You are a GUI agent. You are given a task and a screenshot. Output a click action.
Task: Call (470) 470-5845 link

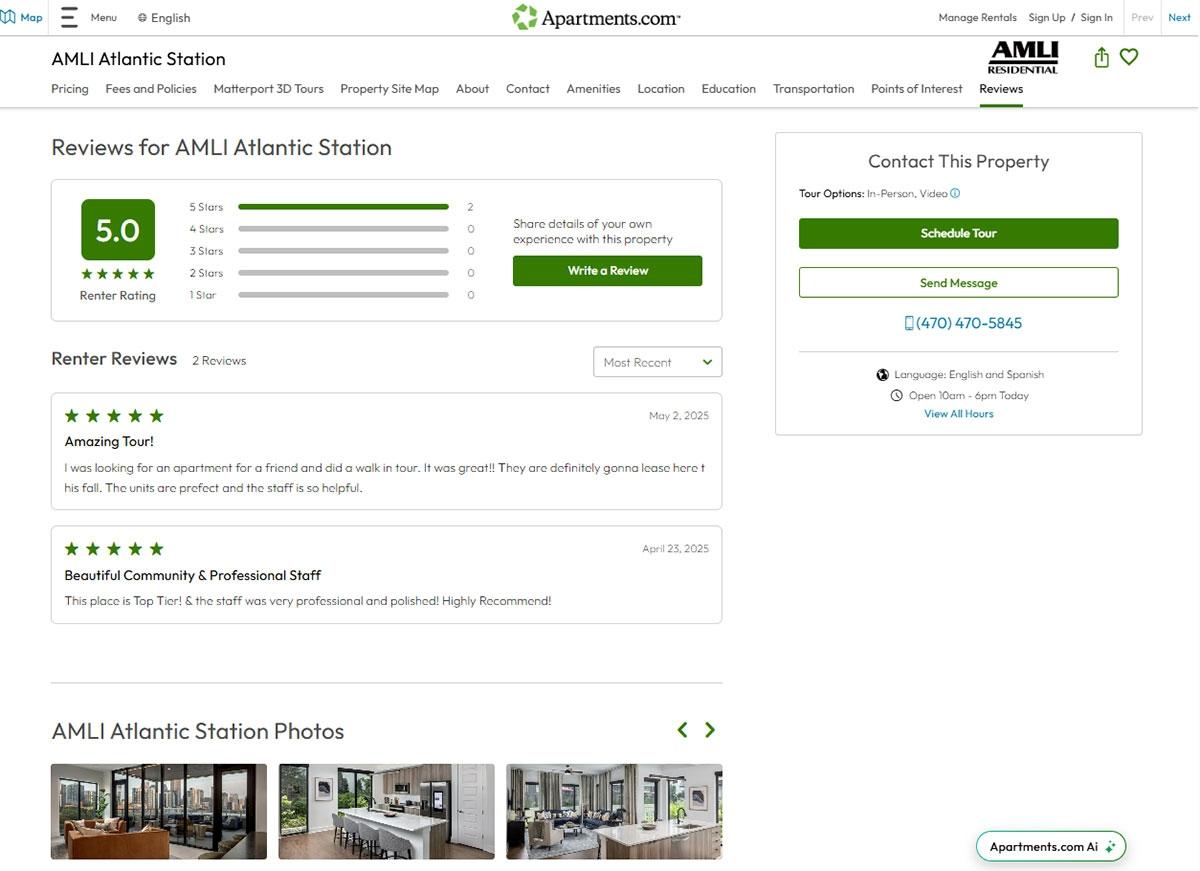click(969, 323)
